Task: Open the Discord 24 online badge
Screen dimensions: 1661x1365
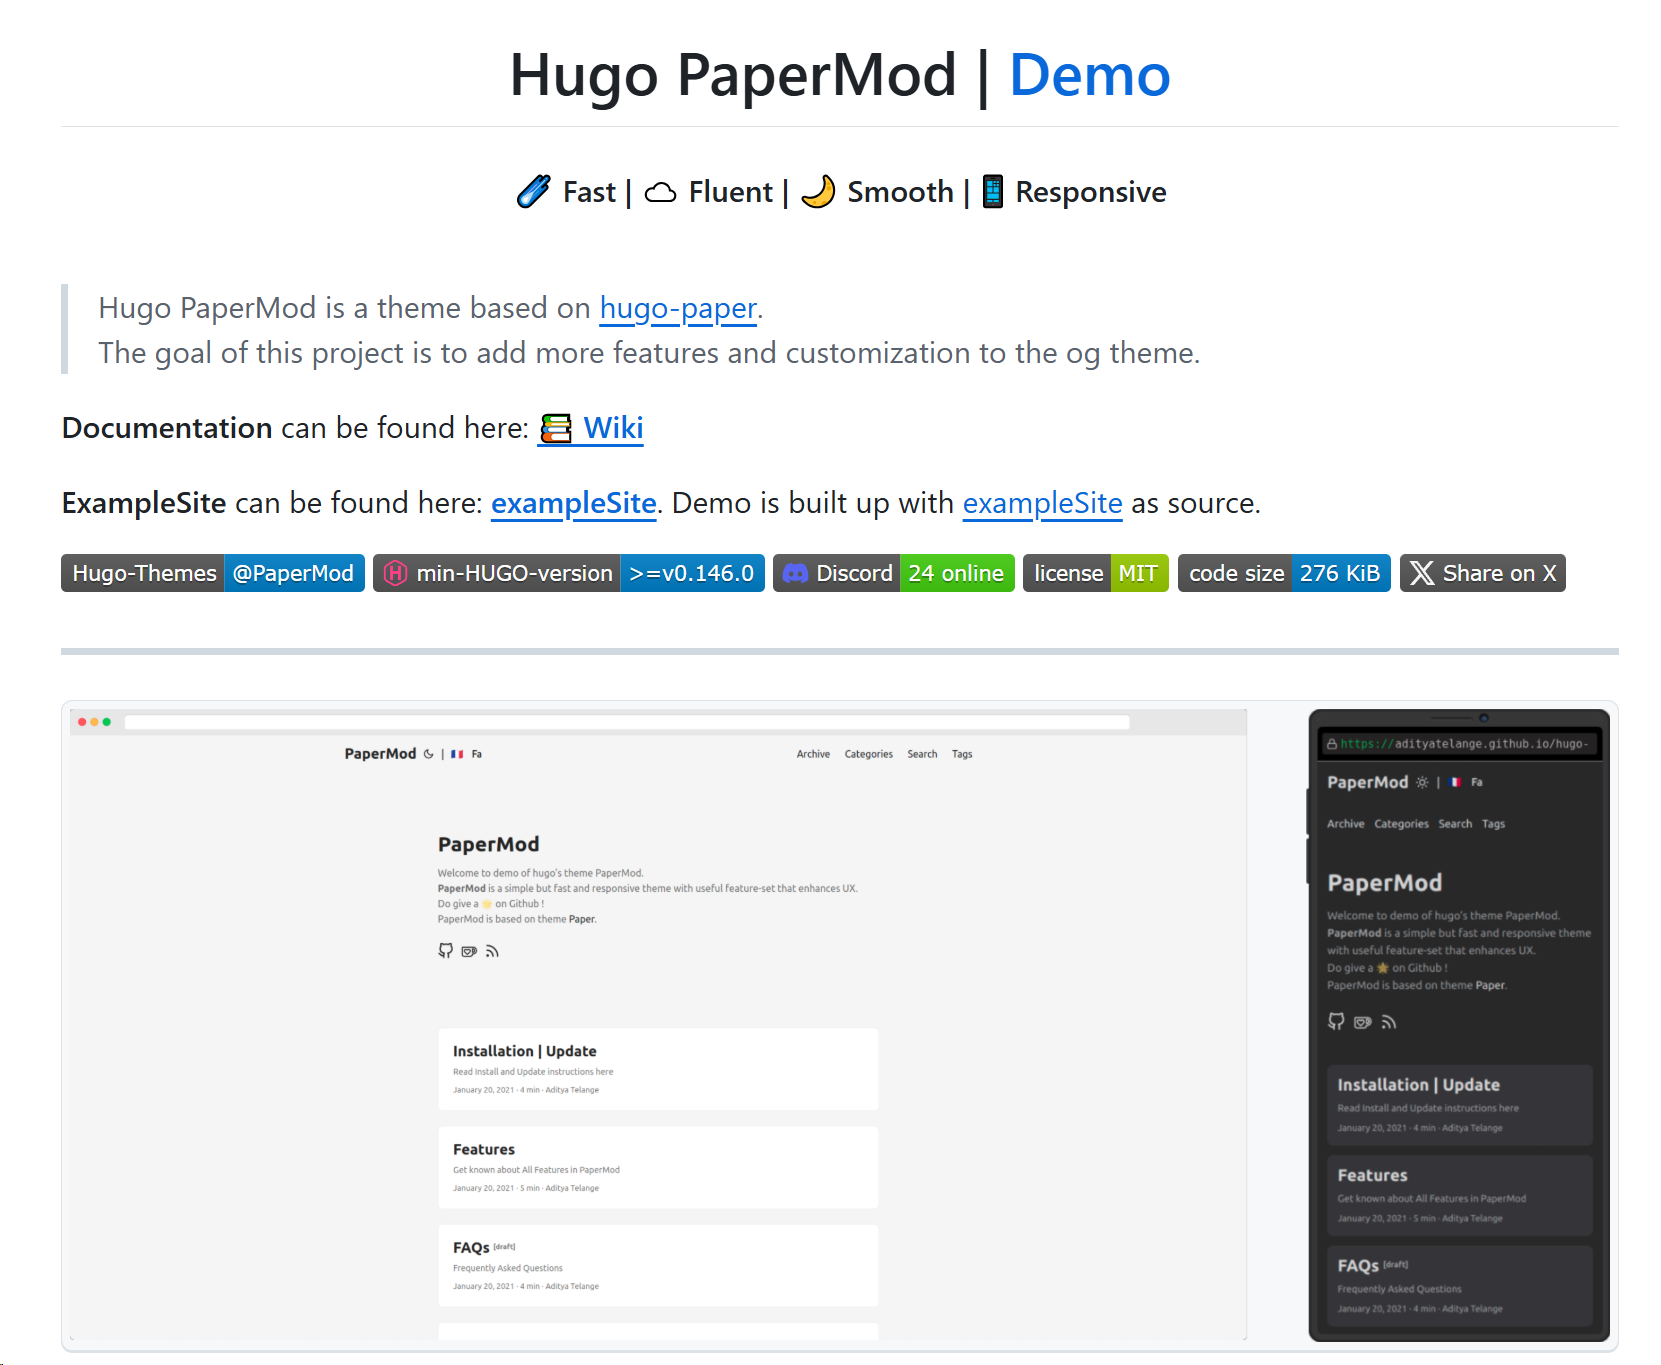Action: click(894, 573)
